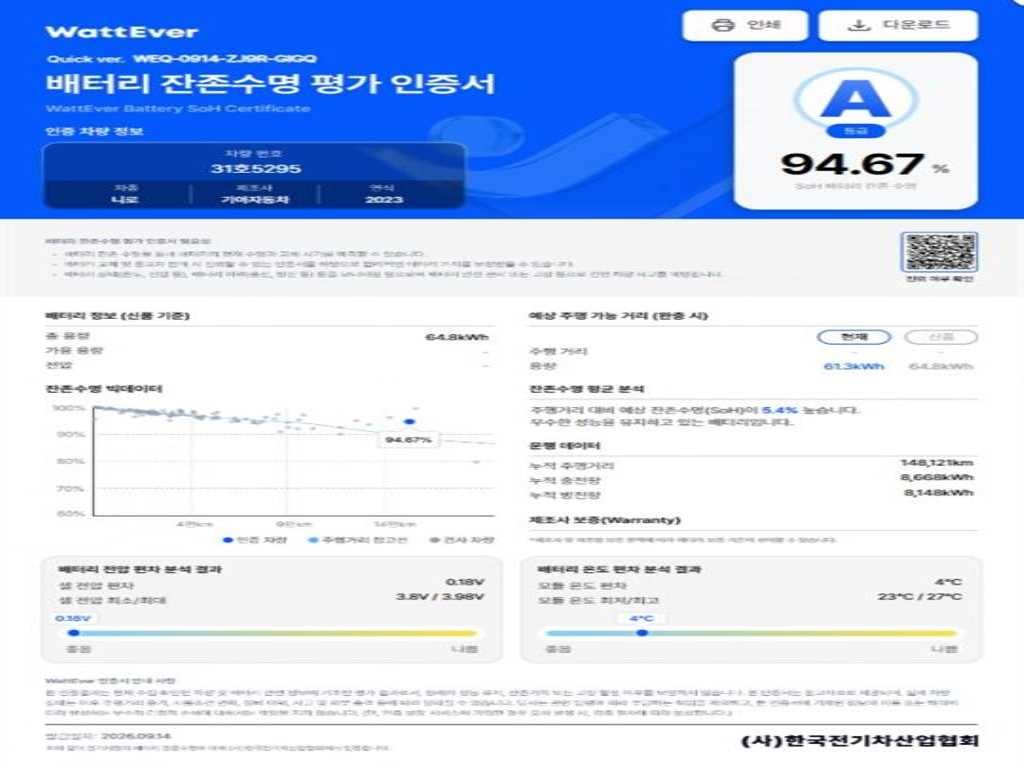The height and width of the screenshot is (768, 1024).
Task: Click the manufacturer value 기아자동차
Action: [255, 199]
